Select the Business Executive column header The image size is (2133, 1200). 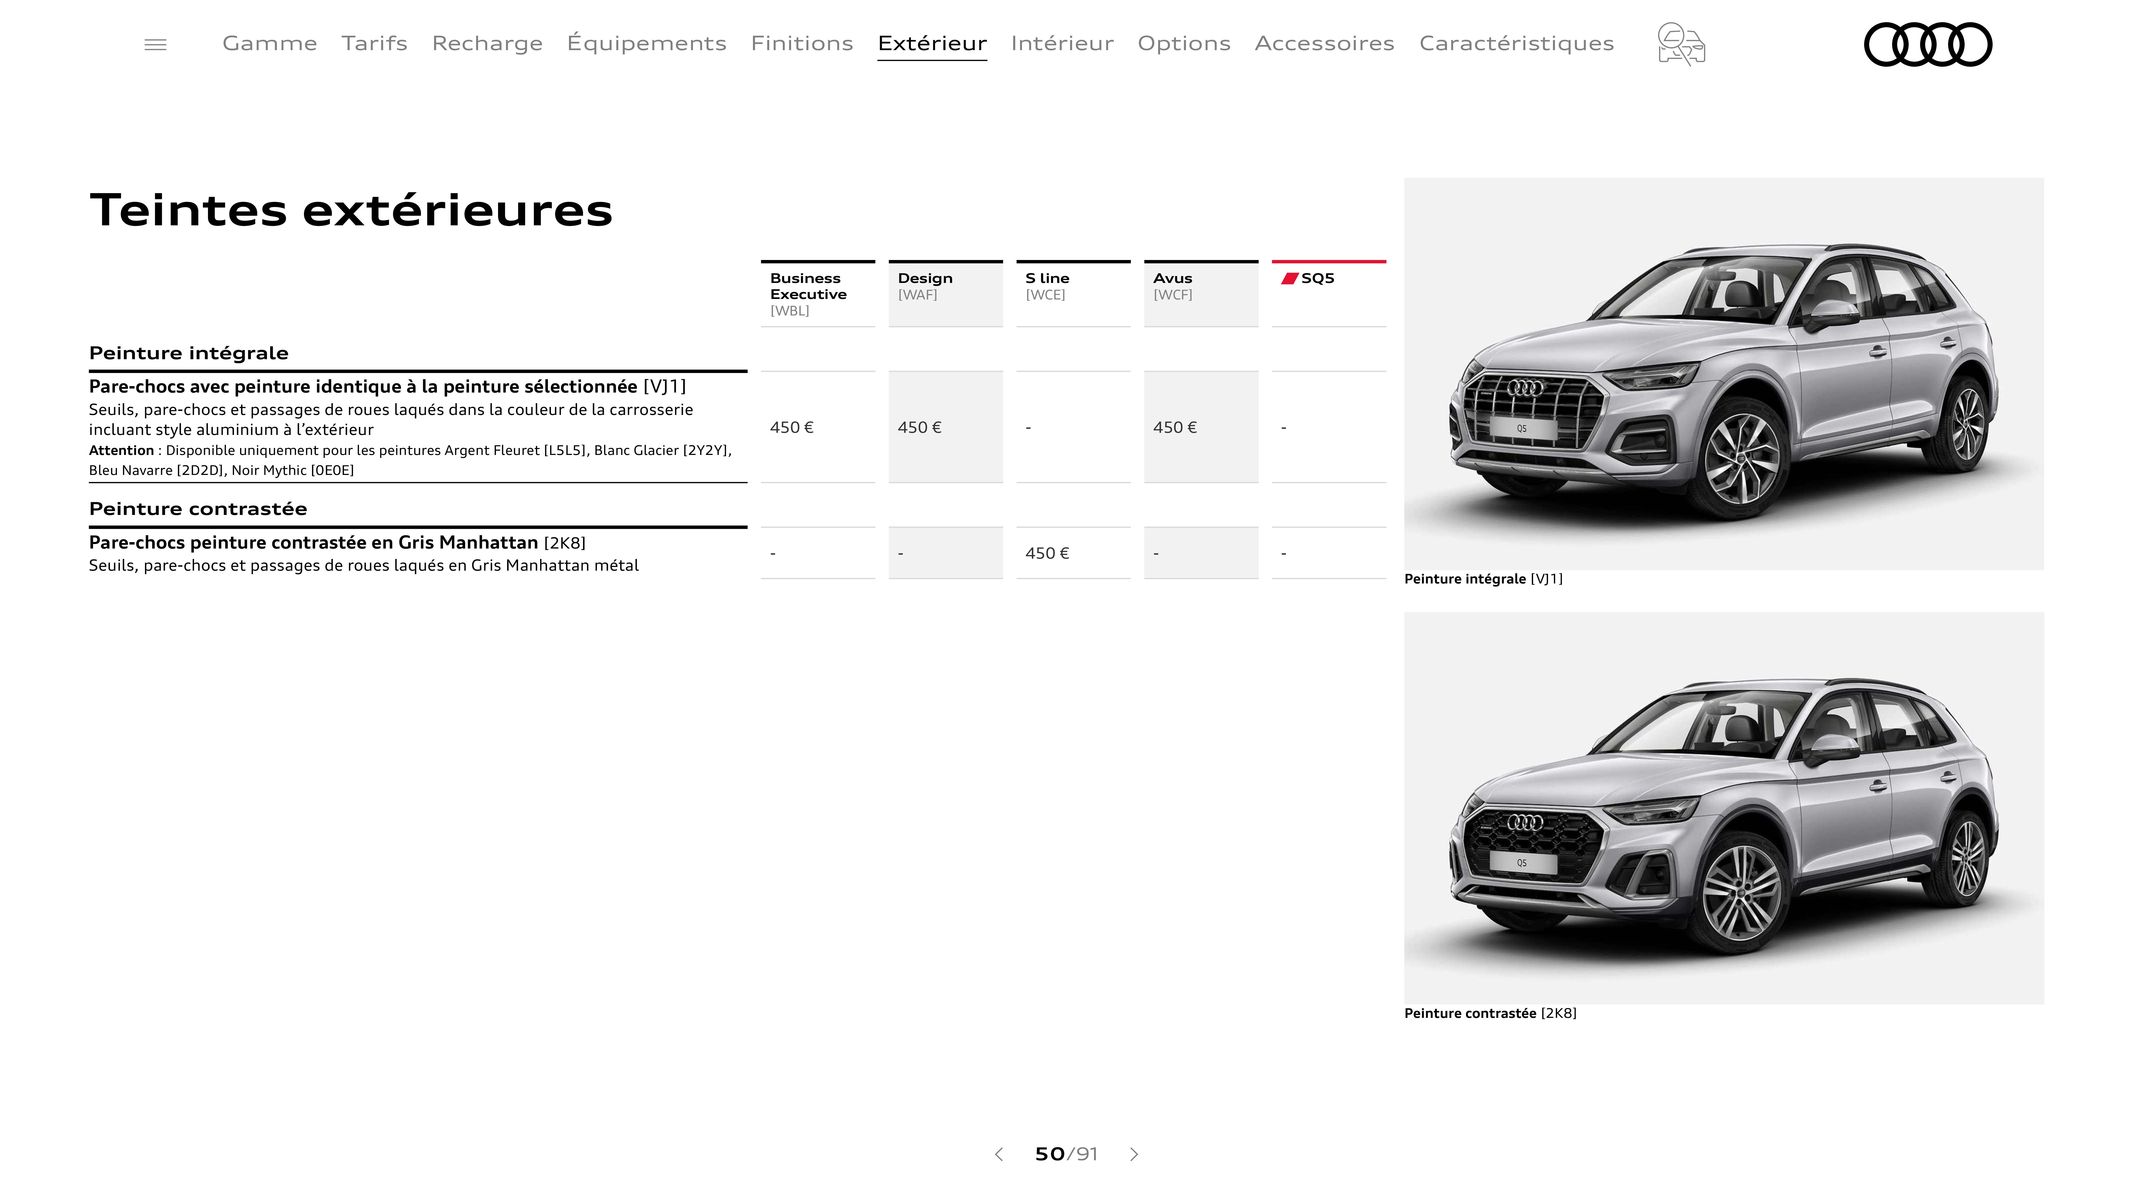pyautogui.click(x=817, y=294)
